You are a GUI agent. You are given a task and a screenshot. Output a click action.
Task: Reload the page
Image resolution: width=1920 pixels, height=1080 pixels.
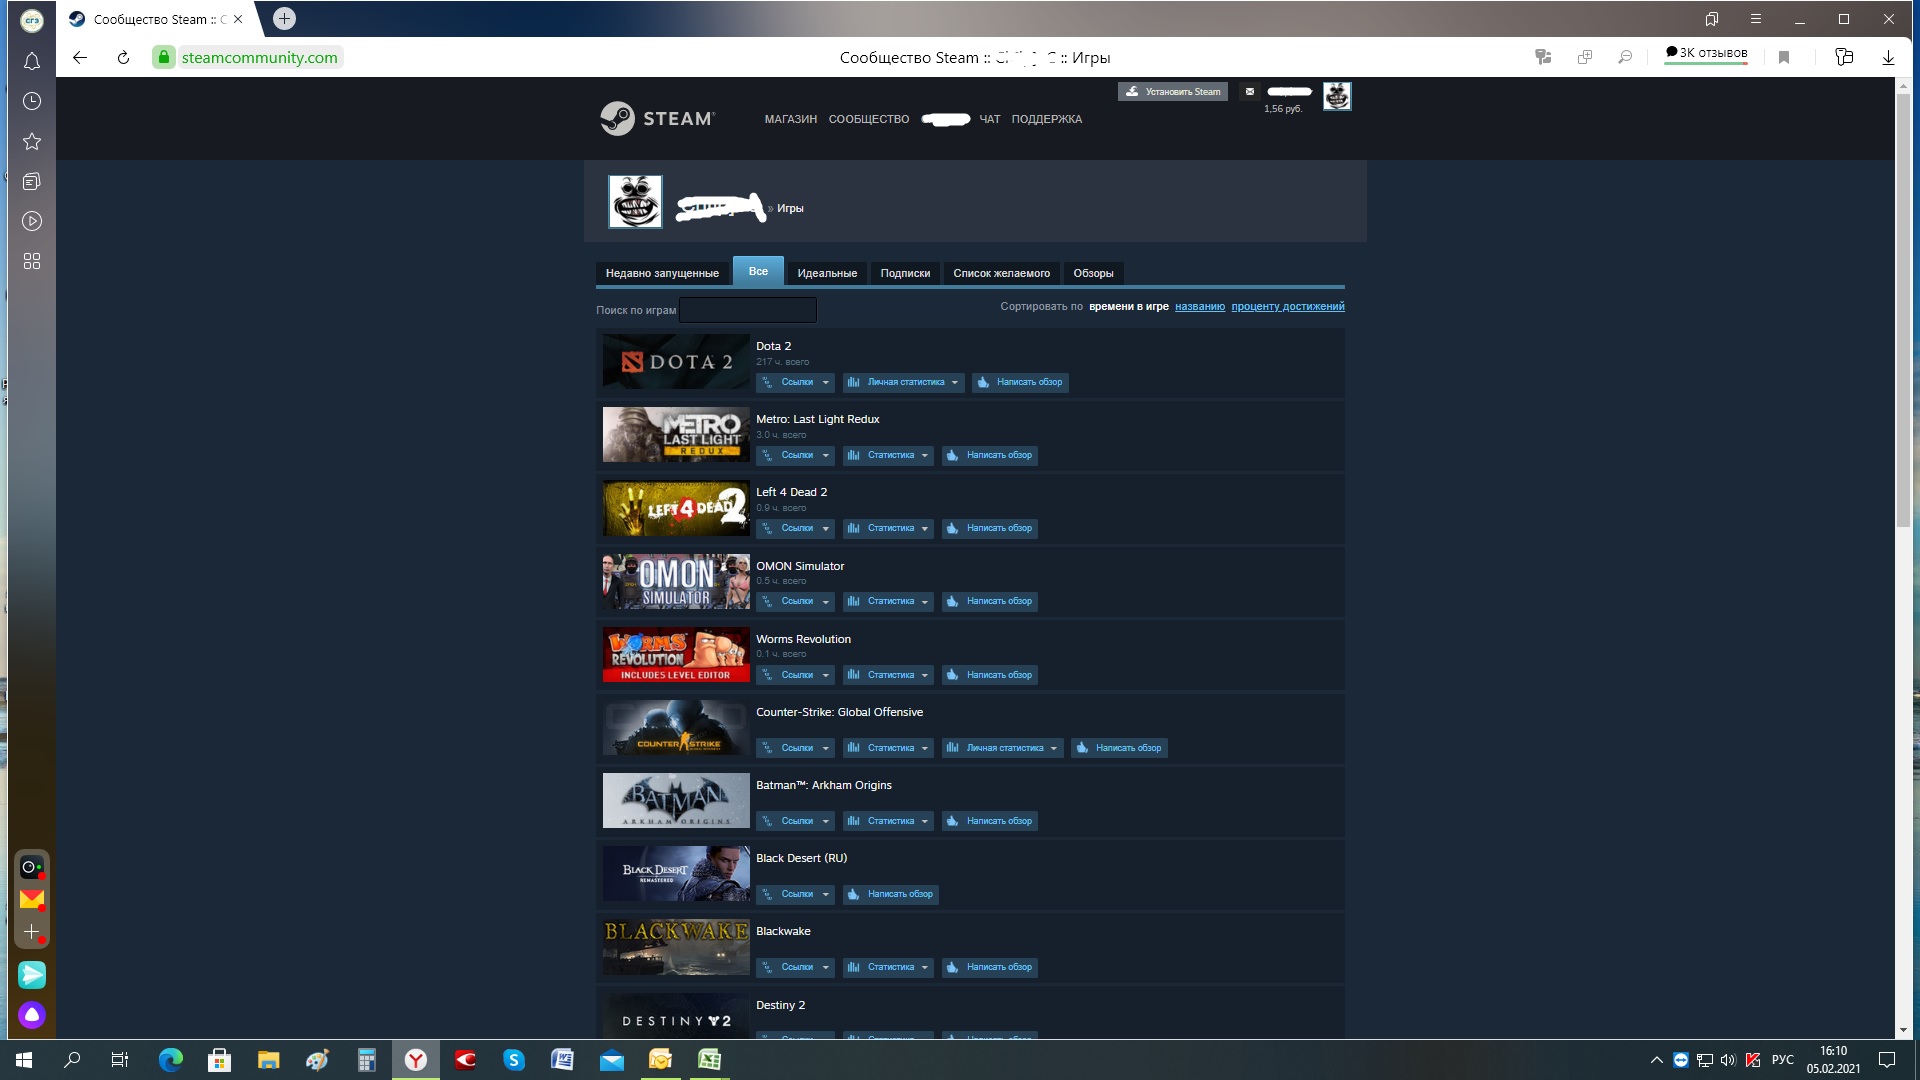point(123,57)
